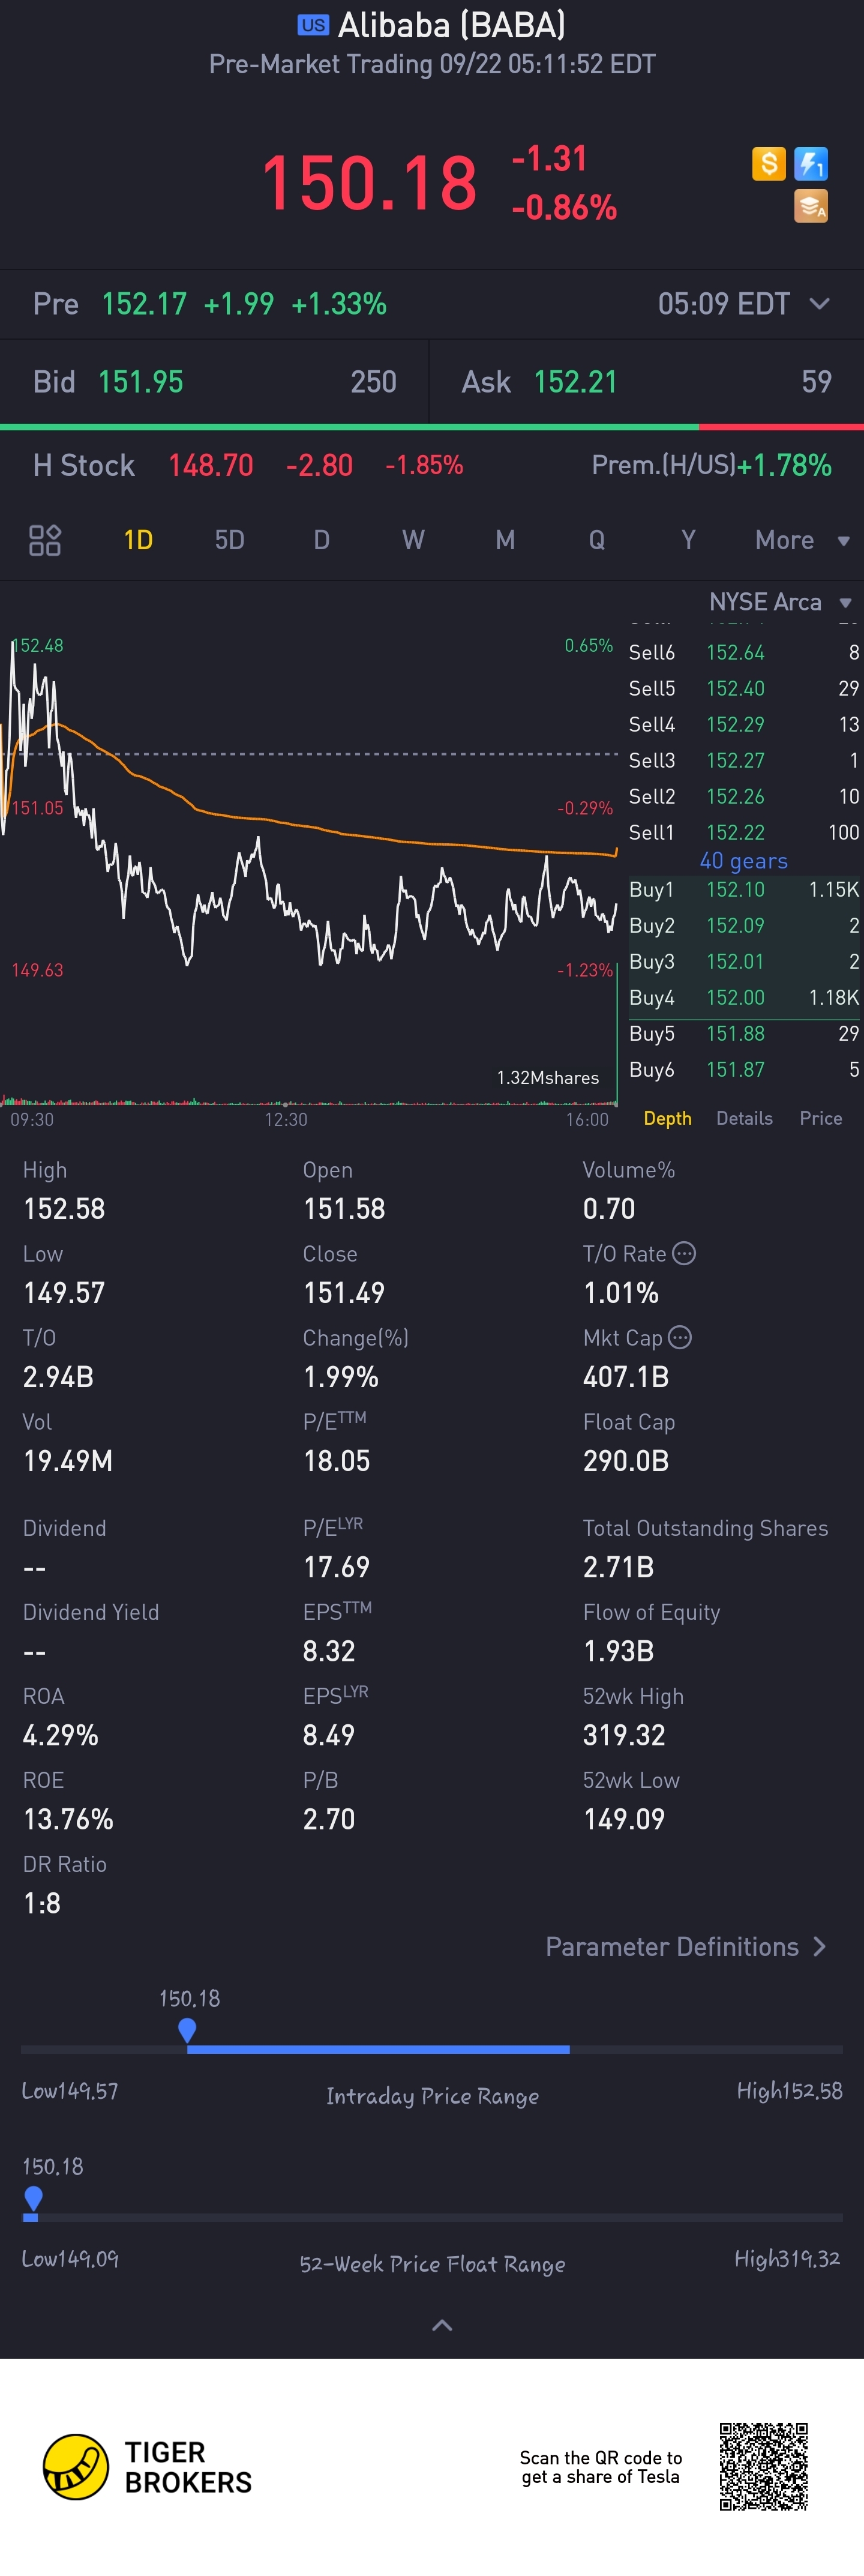The image size is (864, 2576).
Task: Tap the 52-week price range marker
Action: click(x=33, y=2198)
